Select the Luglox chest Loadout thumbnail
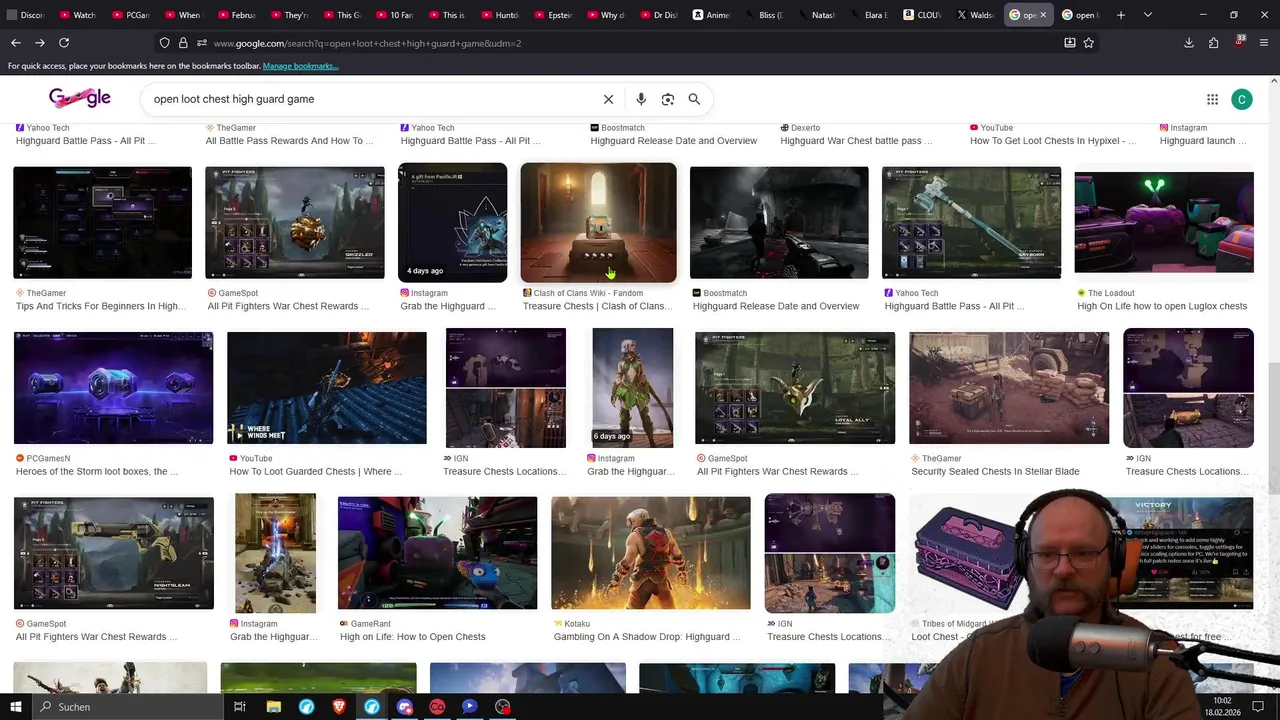Image resolution: width=1280 pixels, height=720 pixels. (x=1164, y=222)
